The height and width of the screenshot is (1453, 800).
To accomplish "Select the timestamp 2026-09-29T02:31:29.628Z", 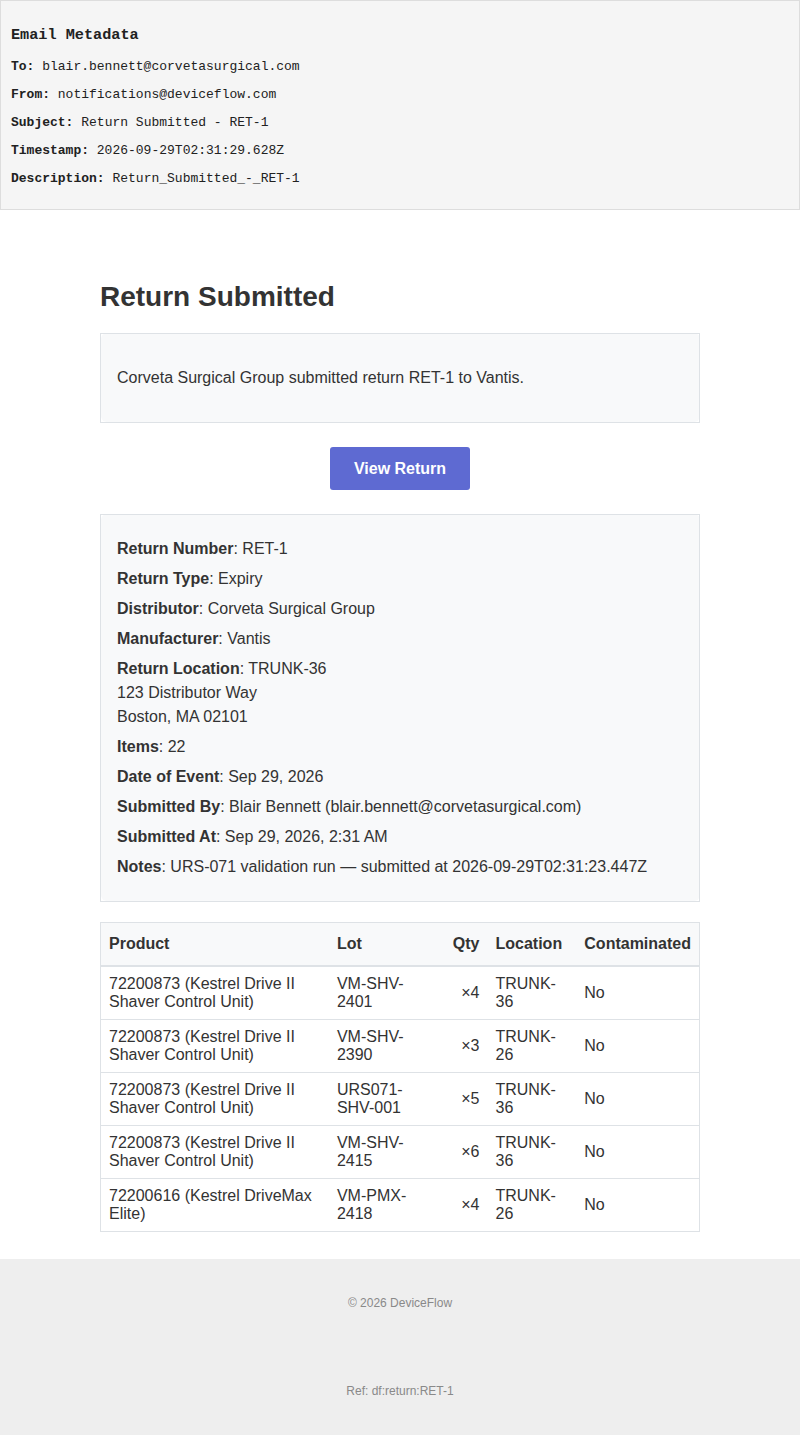I will pos(190,150).
